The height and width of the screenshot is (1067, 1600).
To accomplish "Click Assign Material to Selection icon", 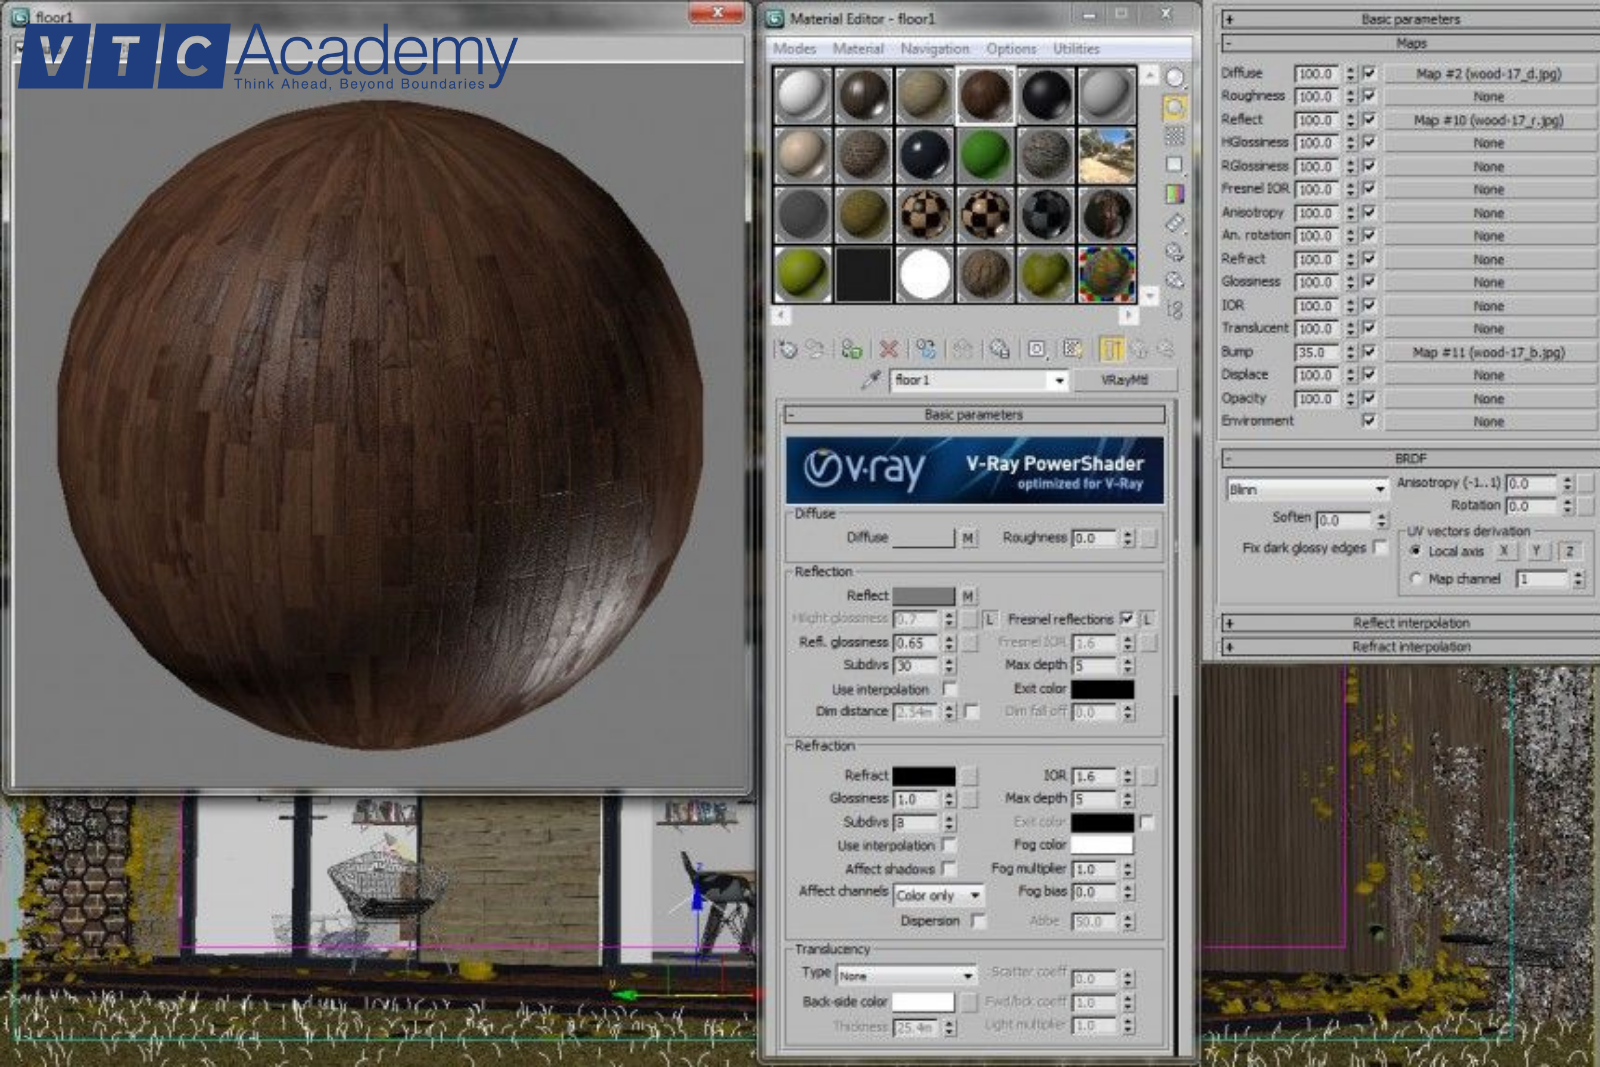I will 851,349.
